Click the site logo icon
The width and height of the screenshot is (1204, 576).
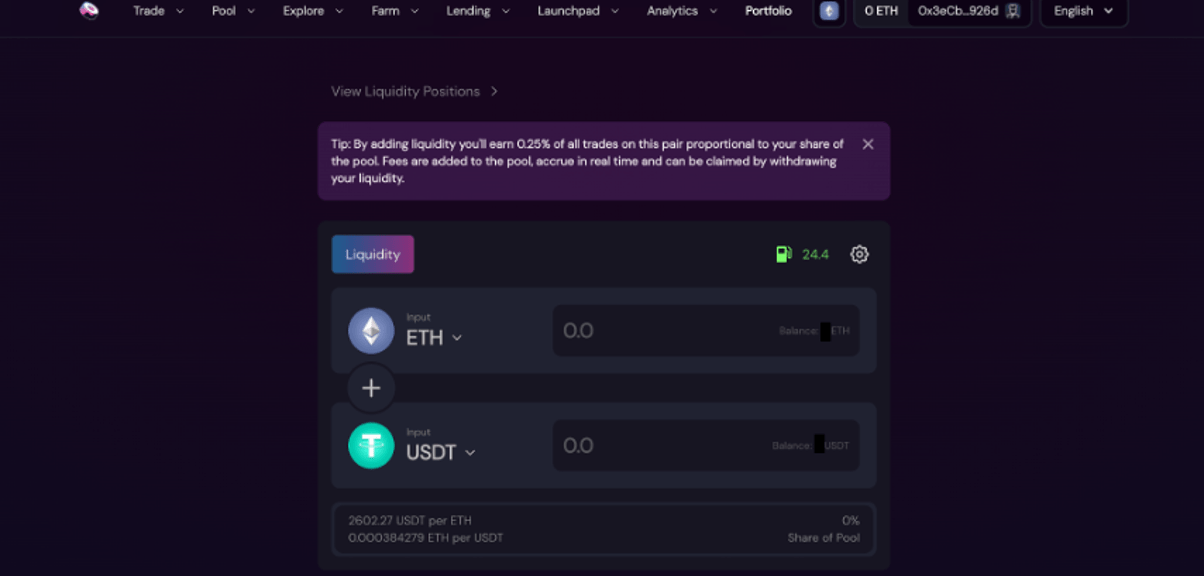[89, 11]
